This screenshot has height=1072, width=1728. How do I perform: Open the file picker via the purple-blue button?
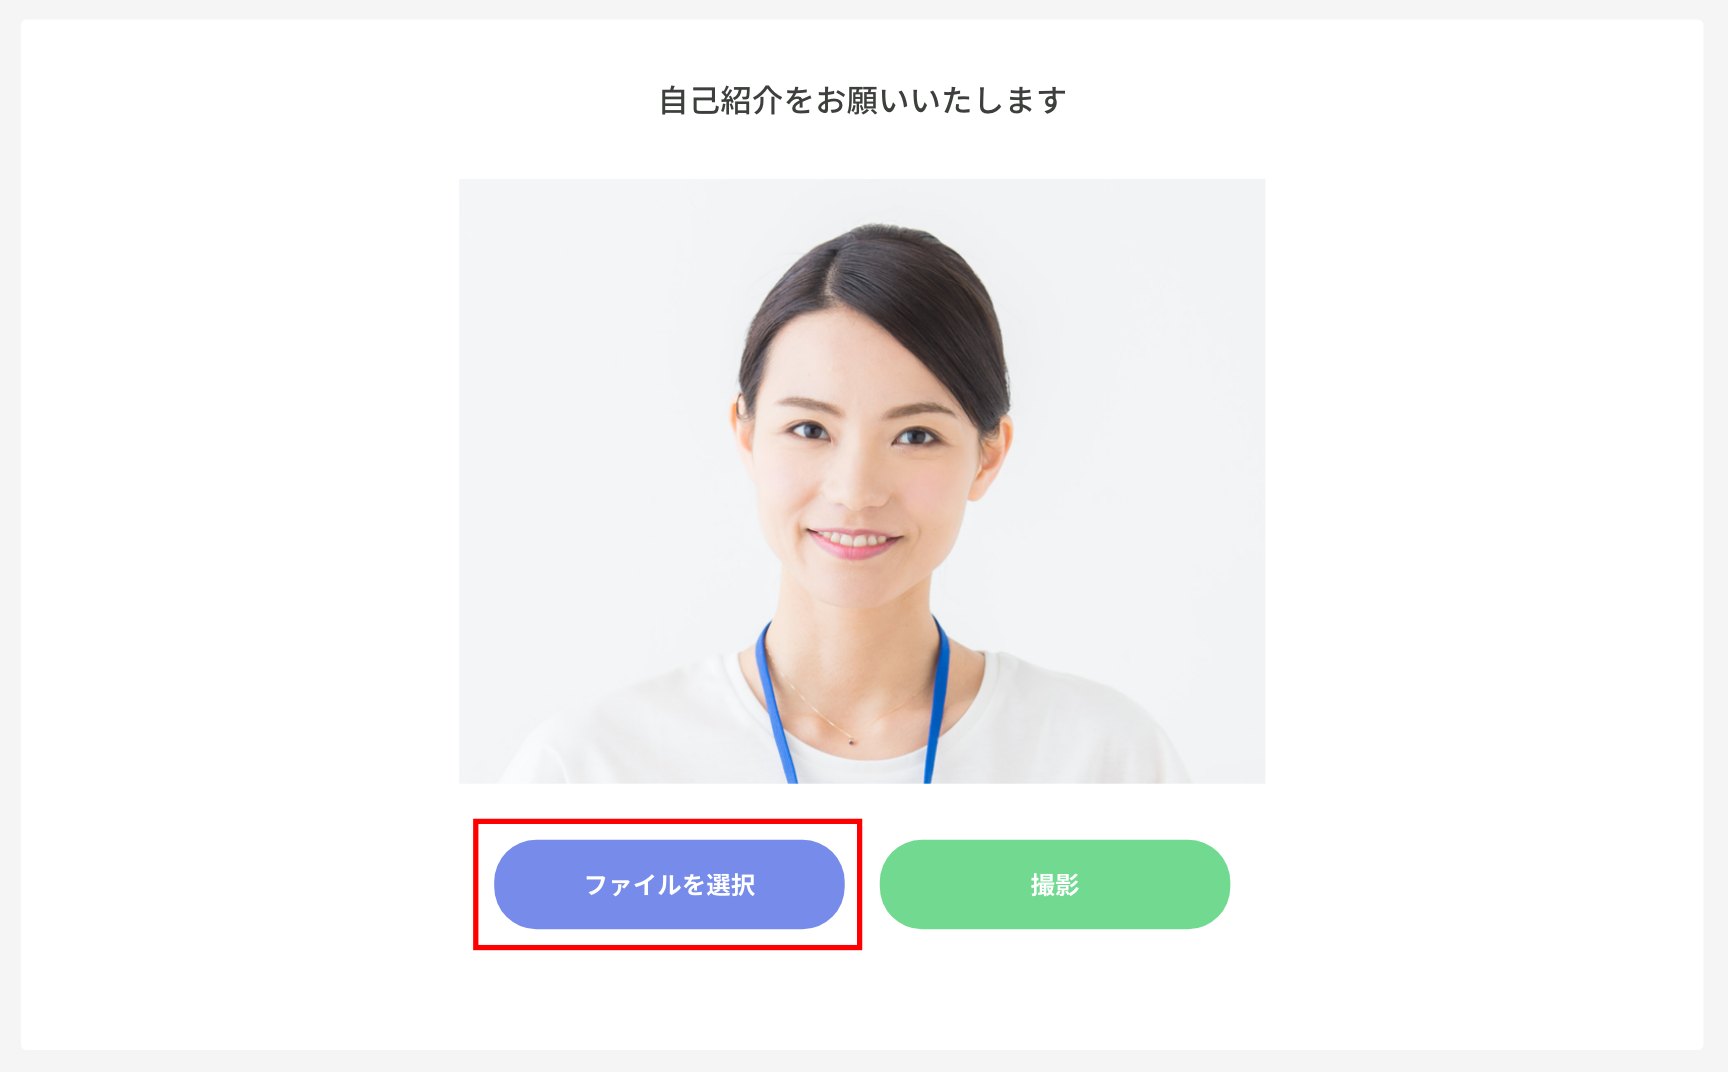click(669, 884)
